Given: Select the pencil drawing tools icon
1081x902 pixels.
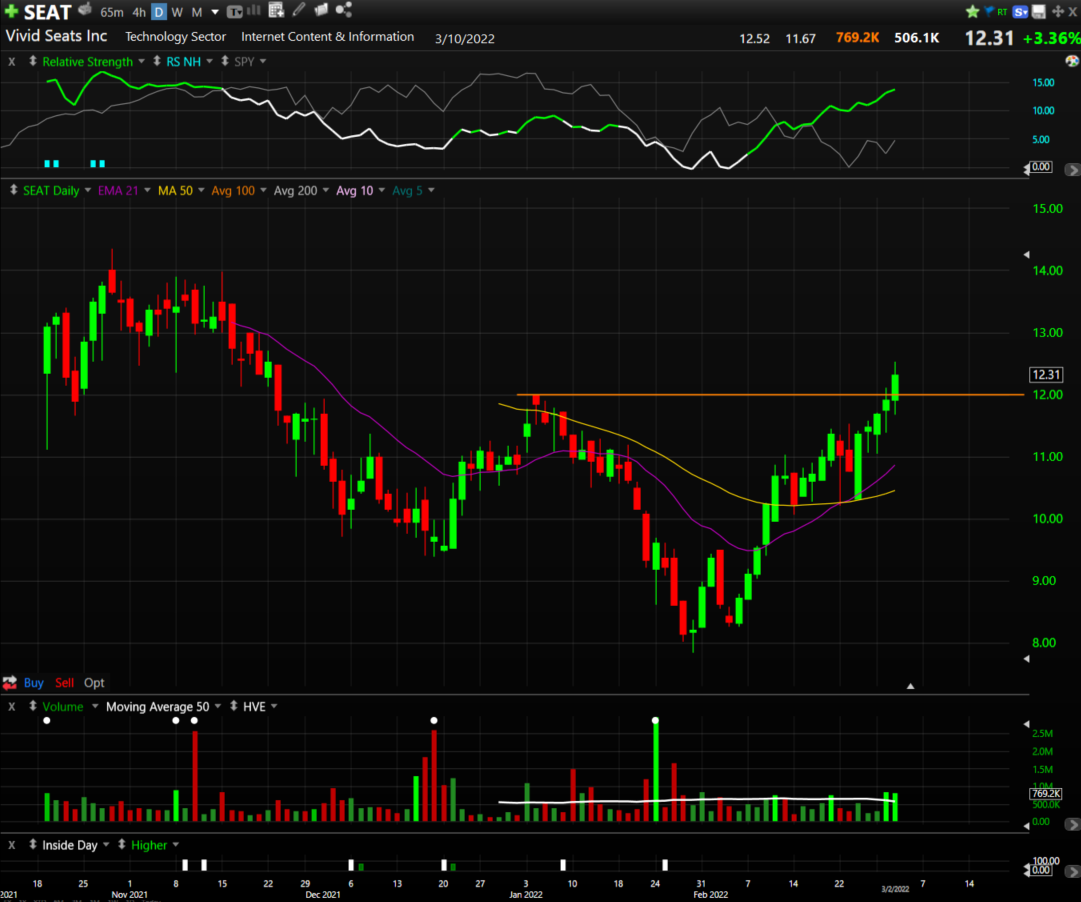Looking at the screenshot, I should [299, 9].
